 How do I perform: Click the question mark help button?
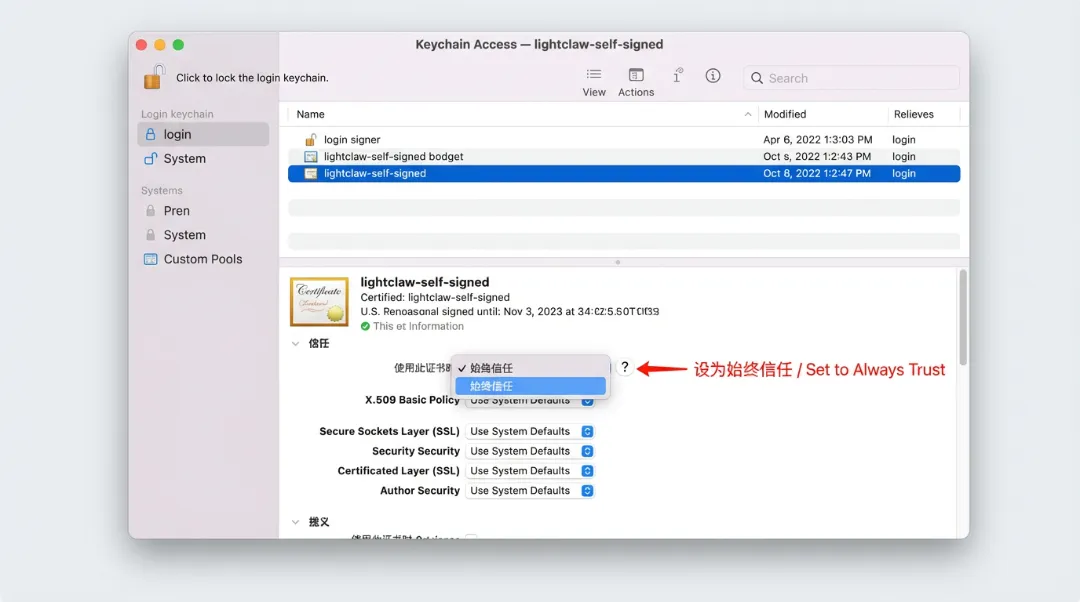(625, 367)
